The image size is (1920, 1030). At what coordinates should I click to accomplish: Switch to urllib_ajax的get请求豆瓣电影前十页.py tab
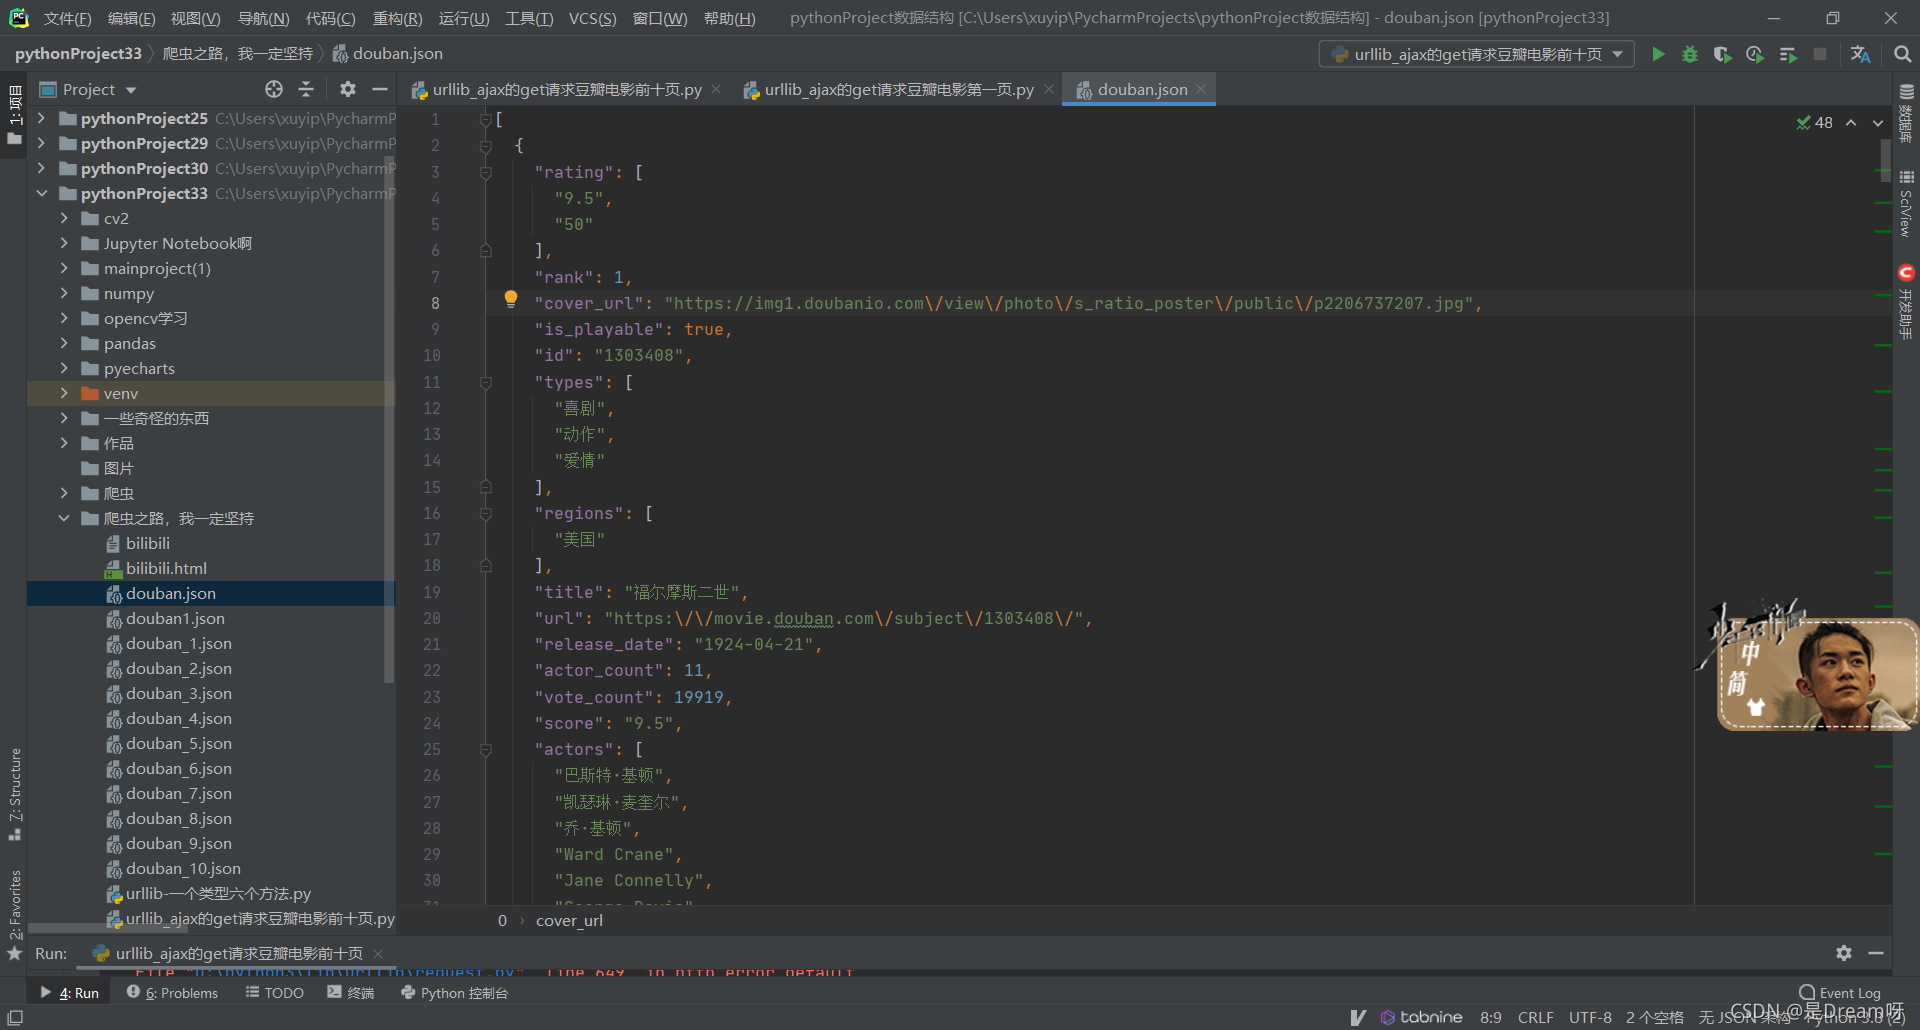(x=567, y=89)
